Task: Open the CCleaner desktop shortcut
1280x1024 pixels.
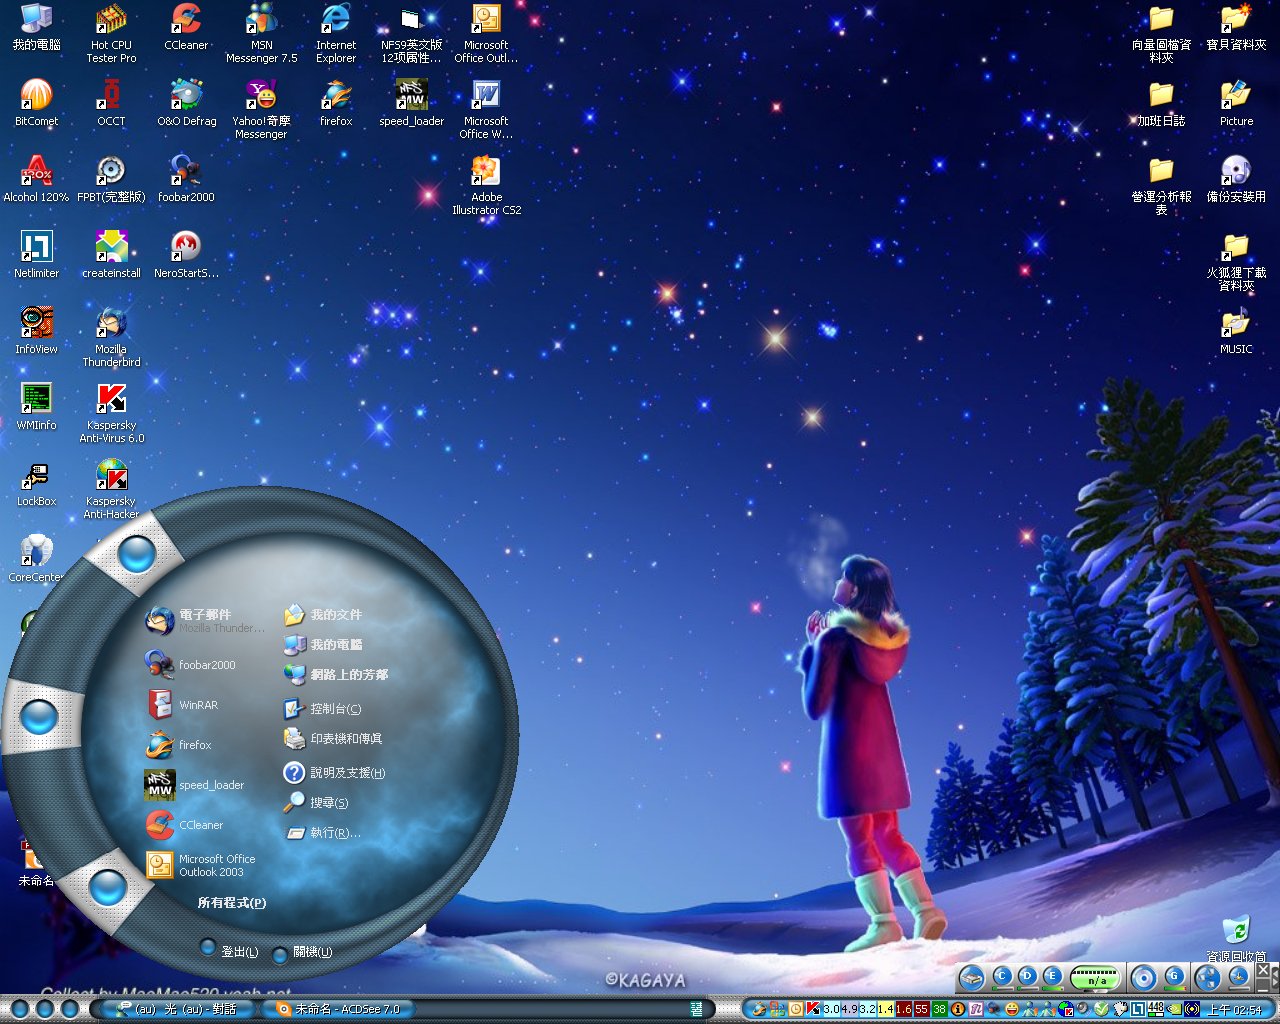Action: (x=186, y=21)
